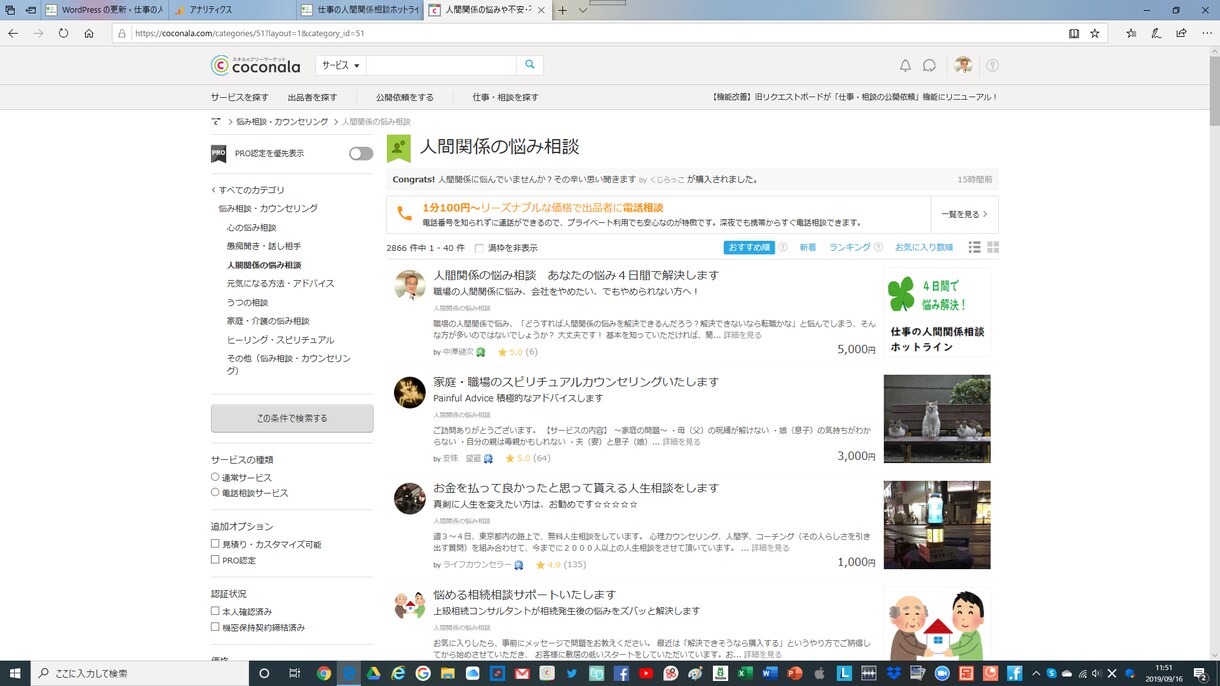Open 家庭・職場のスピリチュアルカウンセリング listing title
This screenshot has width=1220, height=686.
coord(576,382)
